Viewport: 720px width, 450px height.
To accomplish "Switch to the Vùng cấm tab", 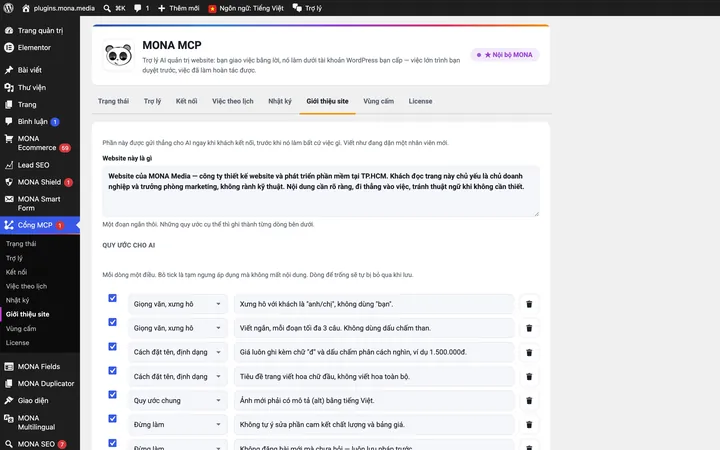I will 378,101.
